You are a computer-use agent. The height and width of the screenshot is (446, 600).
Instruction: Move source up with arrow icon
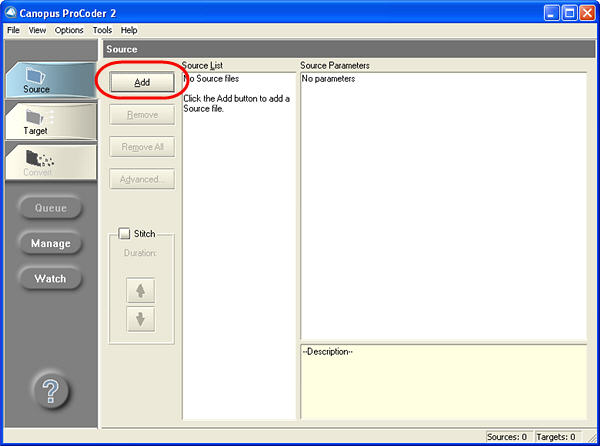pos(141,291)
